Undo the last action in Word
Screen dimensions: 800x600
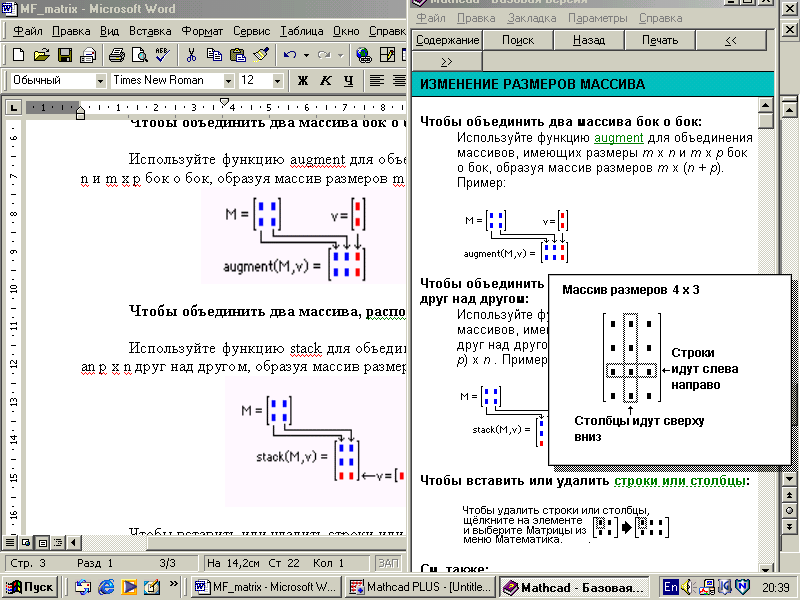click(x=290, y=55)
